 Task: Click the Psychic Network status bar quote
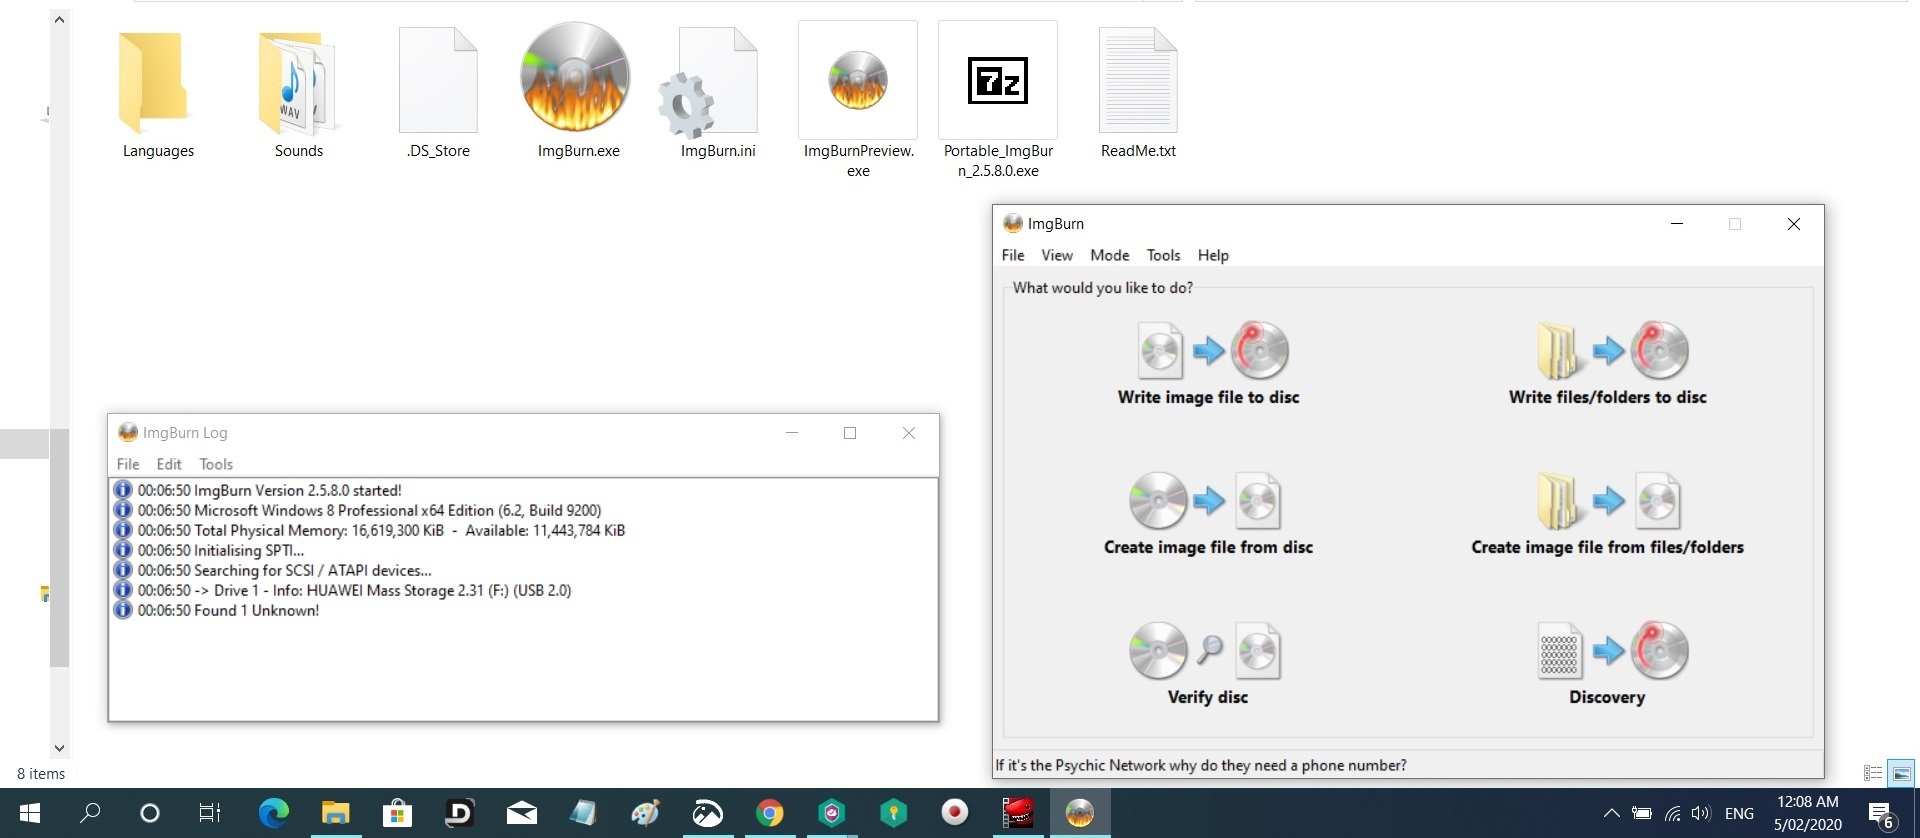[1201, 765]
